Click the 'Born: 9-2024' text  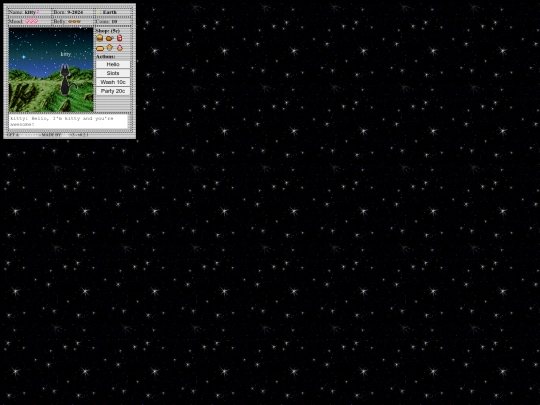[68, 12]
